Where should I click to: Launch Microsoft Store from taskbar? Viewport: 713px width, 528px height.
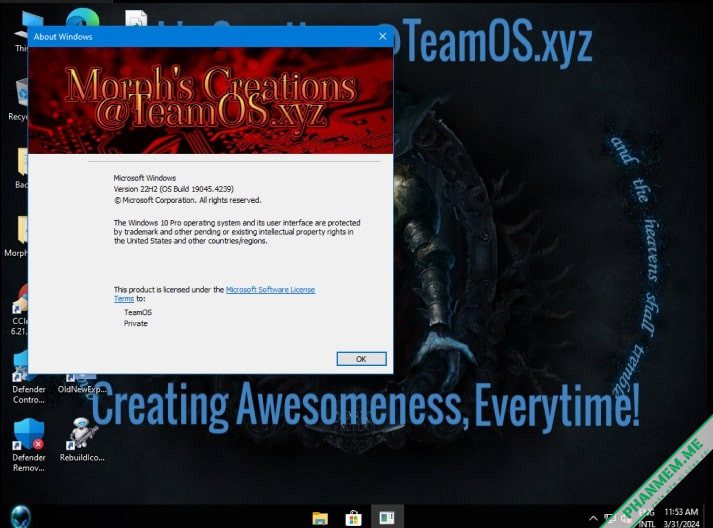353,518
